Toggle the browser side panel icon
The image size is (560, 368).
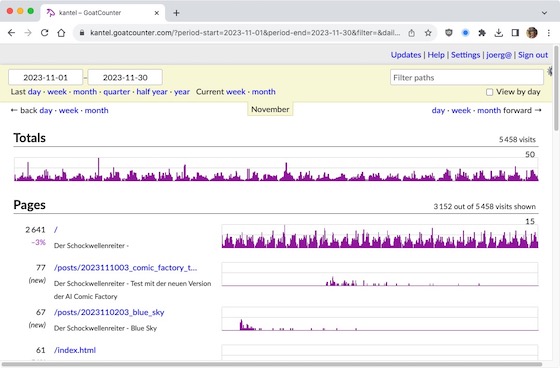pos(515,33)
